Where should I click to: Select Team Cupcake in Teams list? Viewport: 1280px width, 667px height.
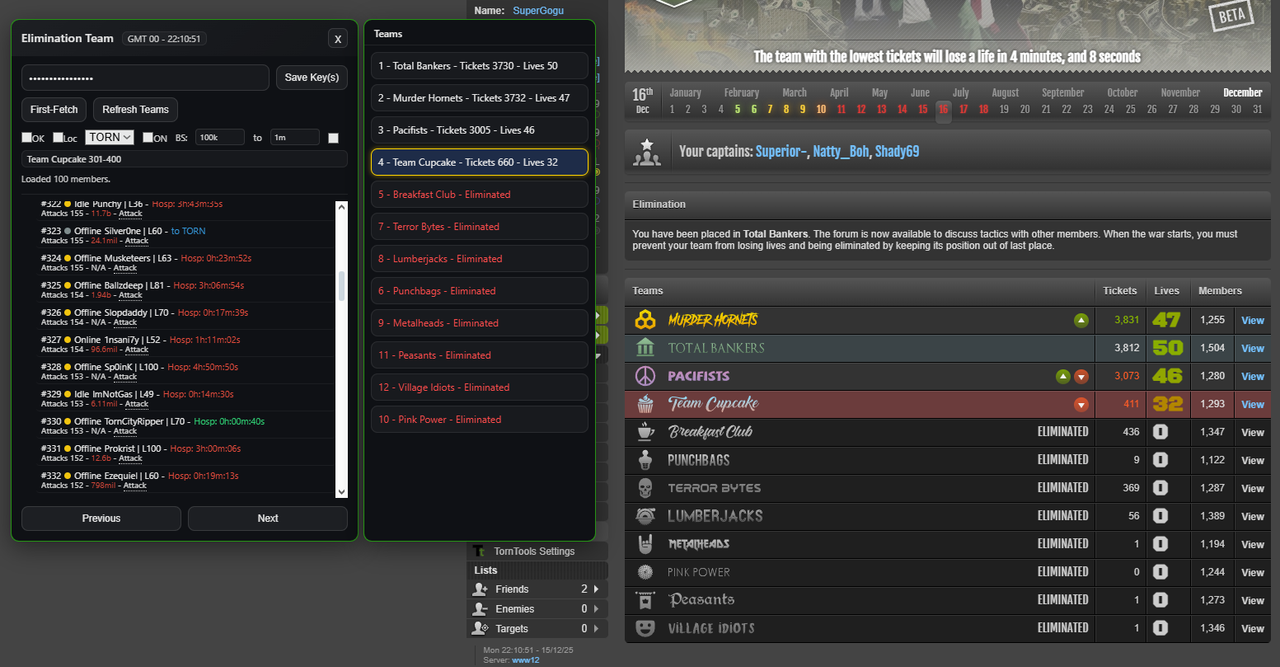click(x=479, y=162)
